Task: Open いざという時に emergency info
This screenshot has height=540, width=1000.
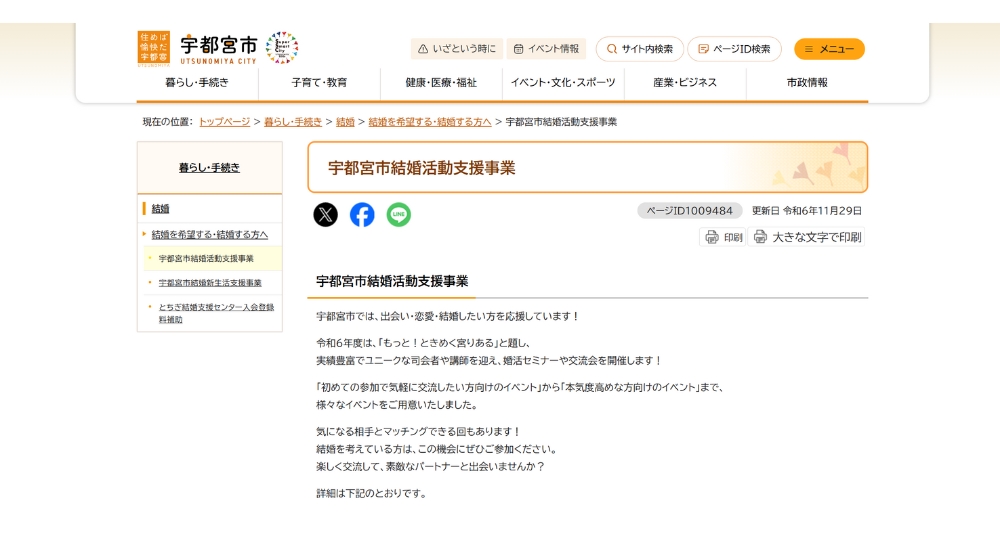Action: (x=457, y=49)
